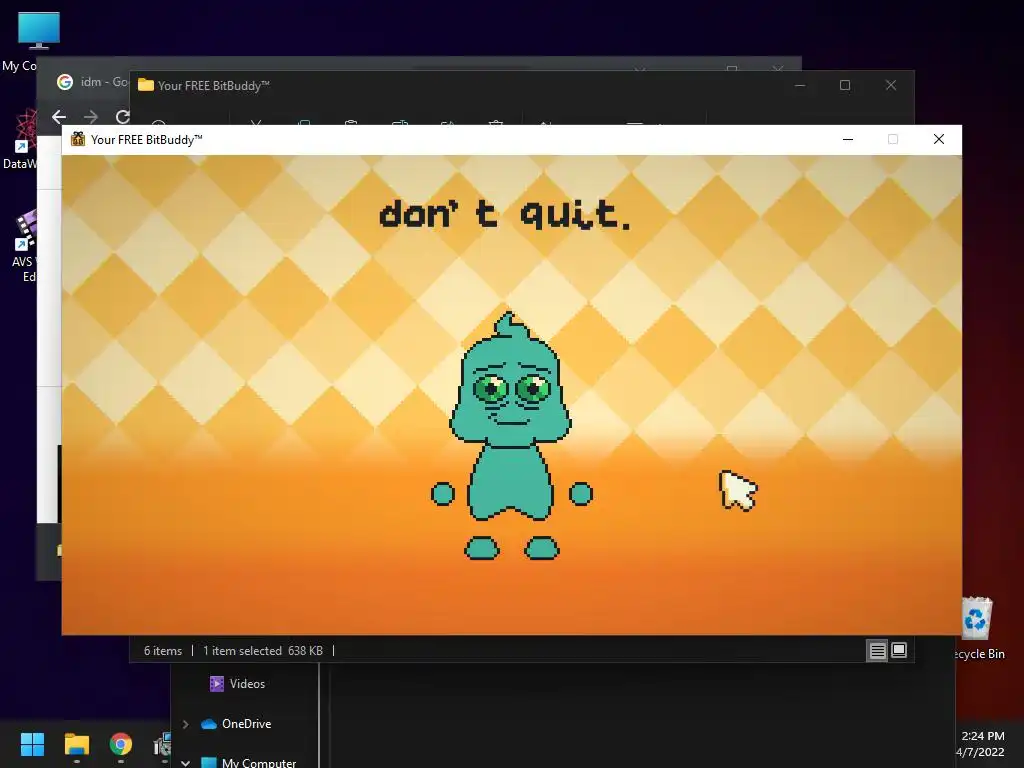Switch to the "idm - Go" Chrome tab
This screenshot has width=1024, height=768.
(x=91, y=82)
